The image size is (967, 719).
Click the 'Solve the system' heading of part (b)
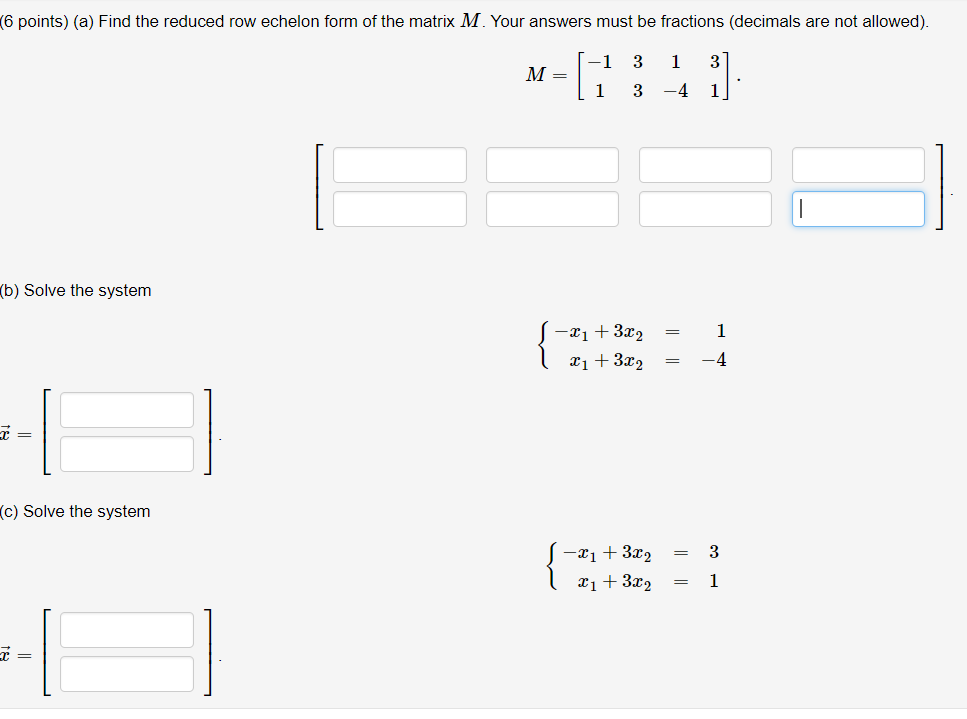pyautogui.click(x=75, y=290)
